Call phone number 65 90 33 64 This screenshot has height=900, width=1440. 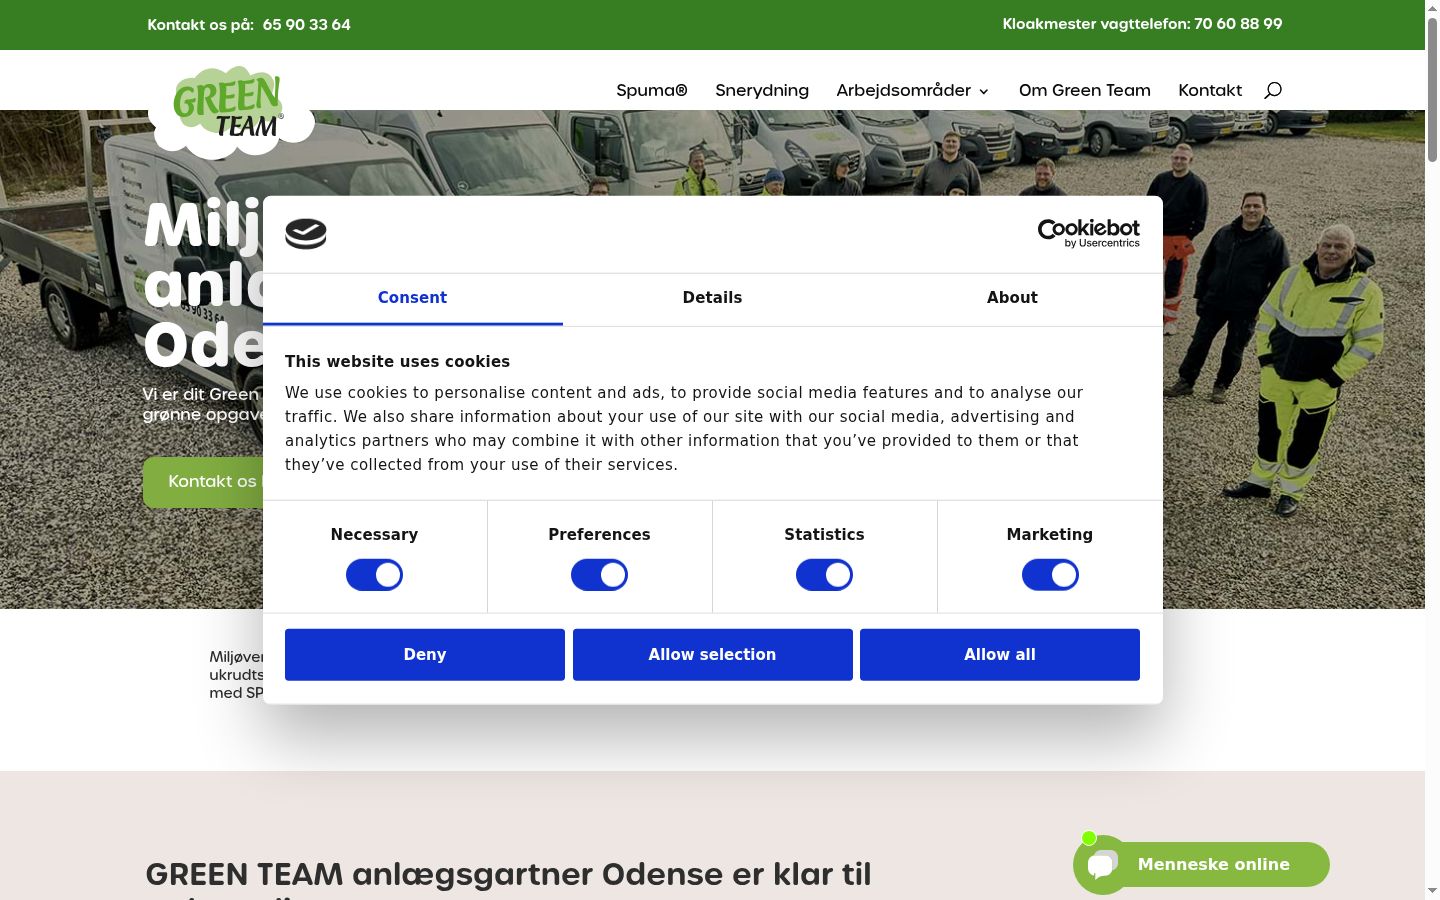point(306,25)
